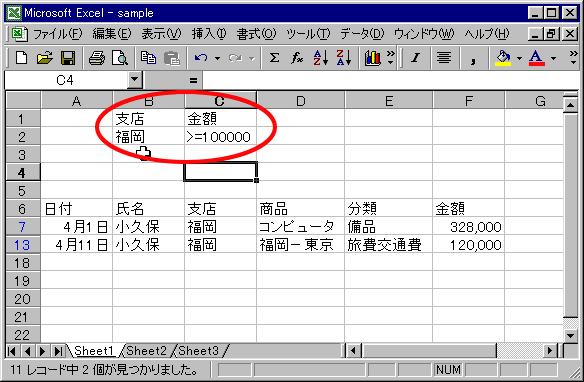Expand the Name Box dropdown arrow

134,80
